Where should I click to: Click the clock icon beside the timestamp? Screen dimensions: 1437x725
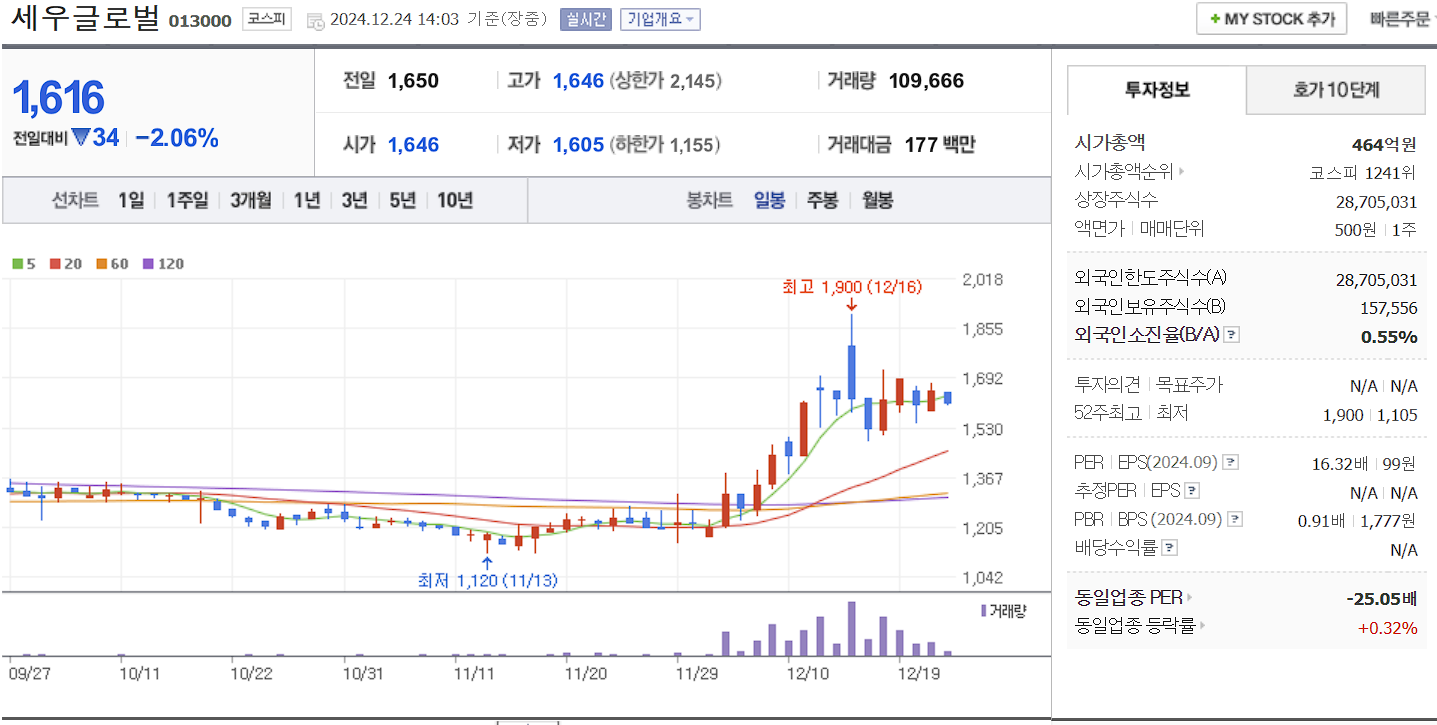(314, 19)
